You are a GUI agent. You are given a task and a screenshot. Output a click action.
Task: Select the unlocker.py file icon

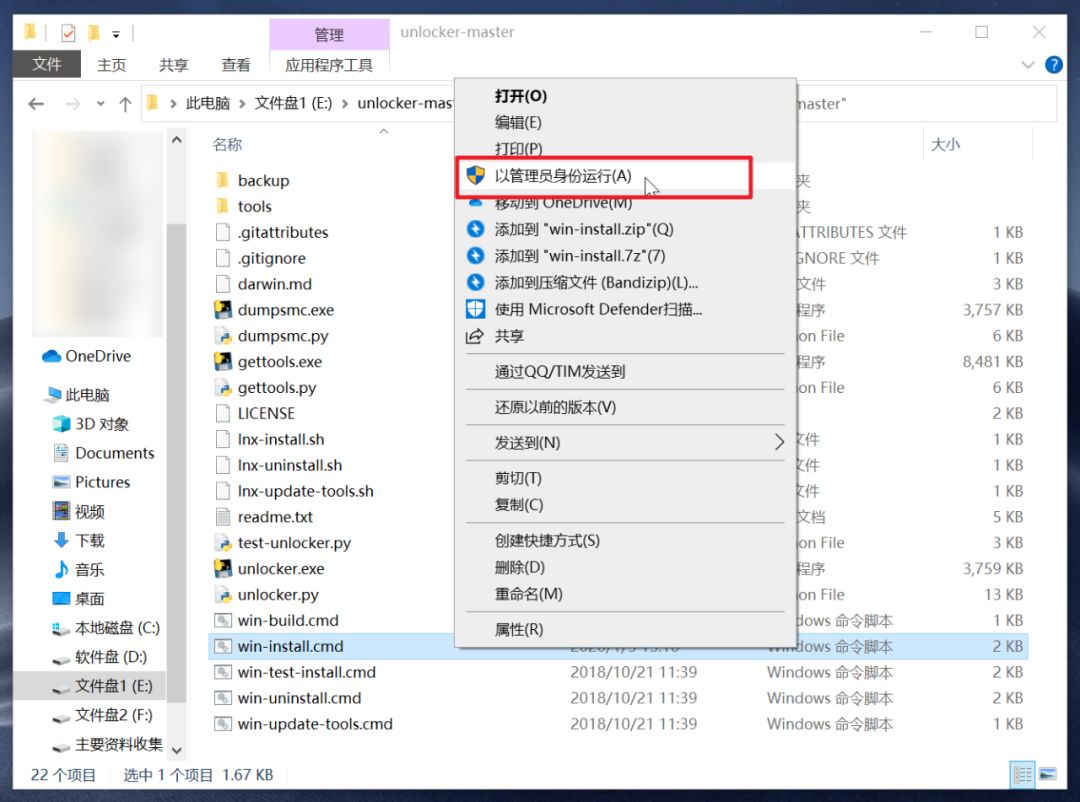222,594
